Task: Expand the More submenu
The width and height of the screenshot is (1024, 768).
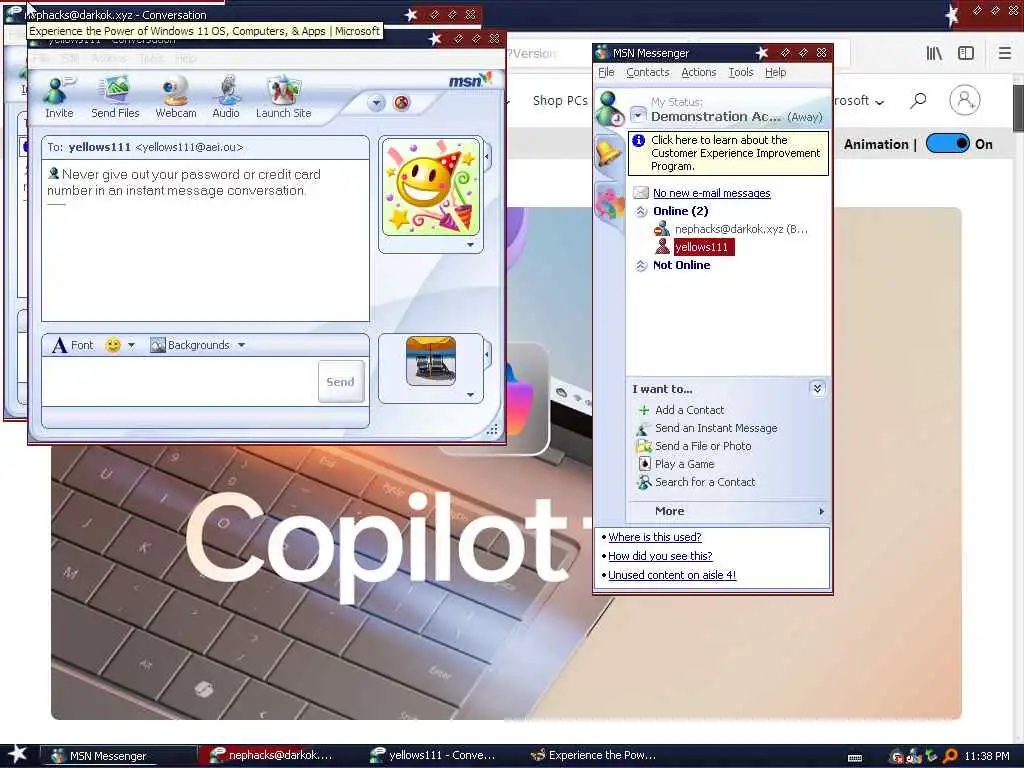Action: pyautogui.click(x=728, y=511)
